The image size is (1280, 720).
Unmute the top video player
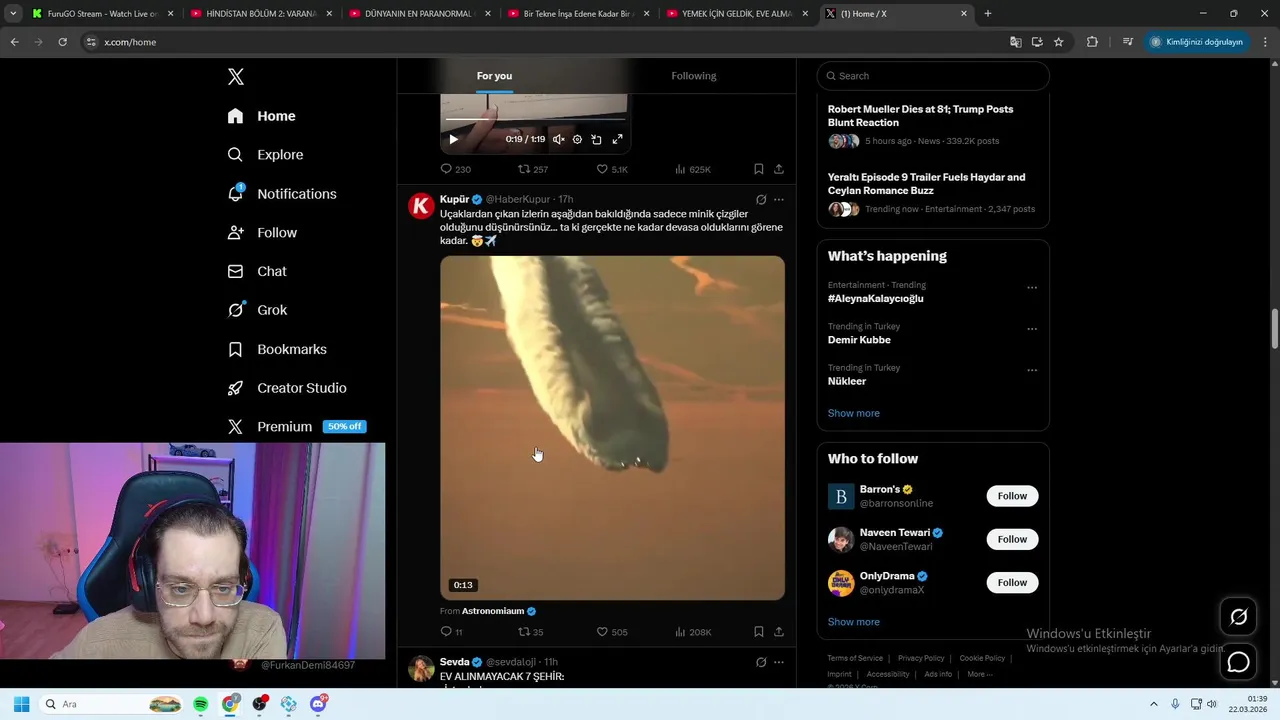[x=558, y=140]
